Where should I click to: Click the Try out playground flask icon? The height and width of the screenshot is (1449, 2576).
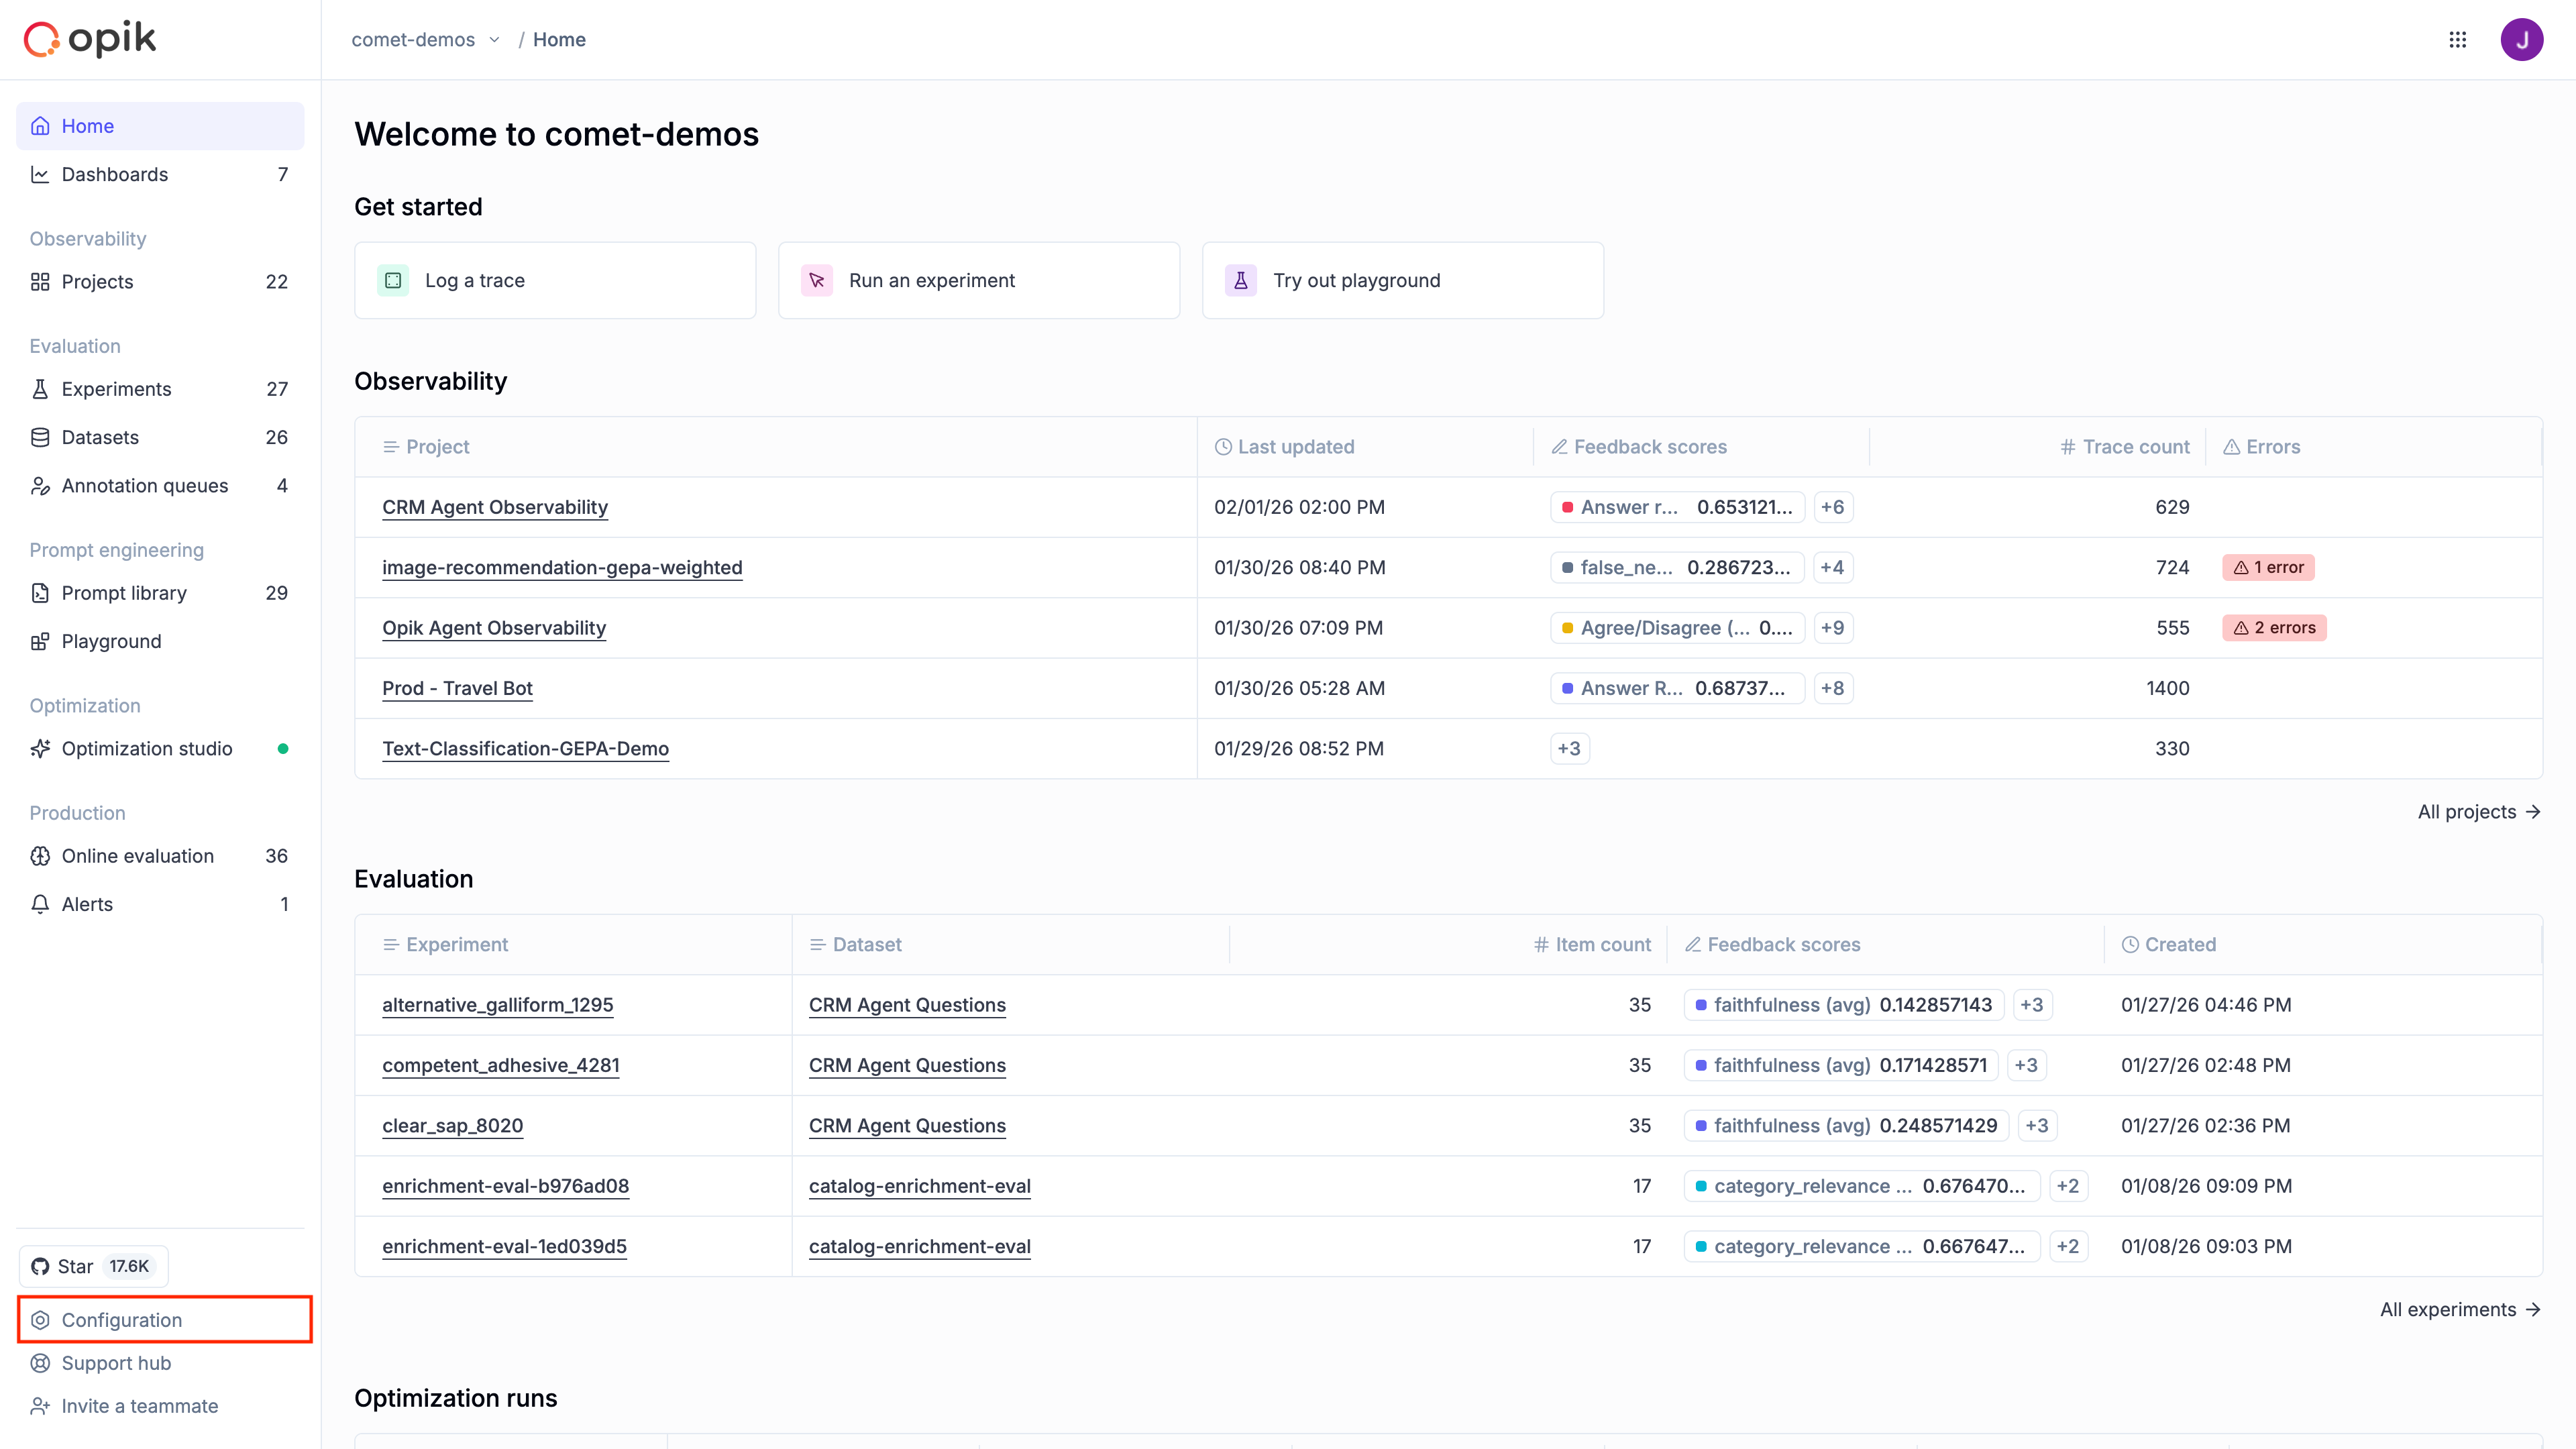coord(1240,280)
